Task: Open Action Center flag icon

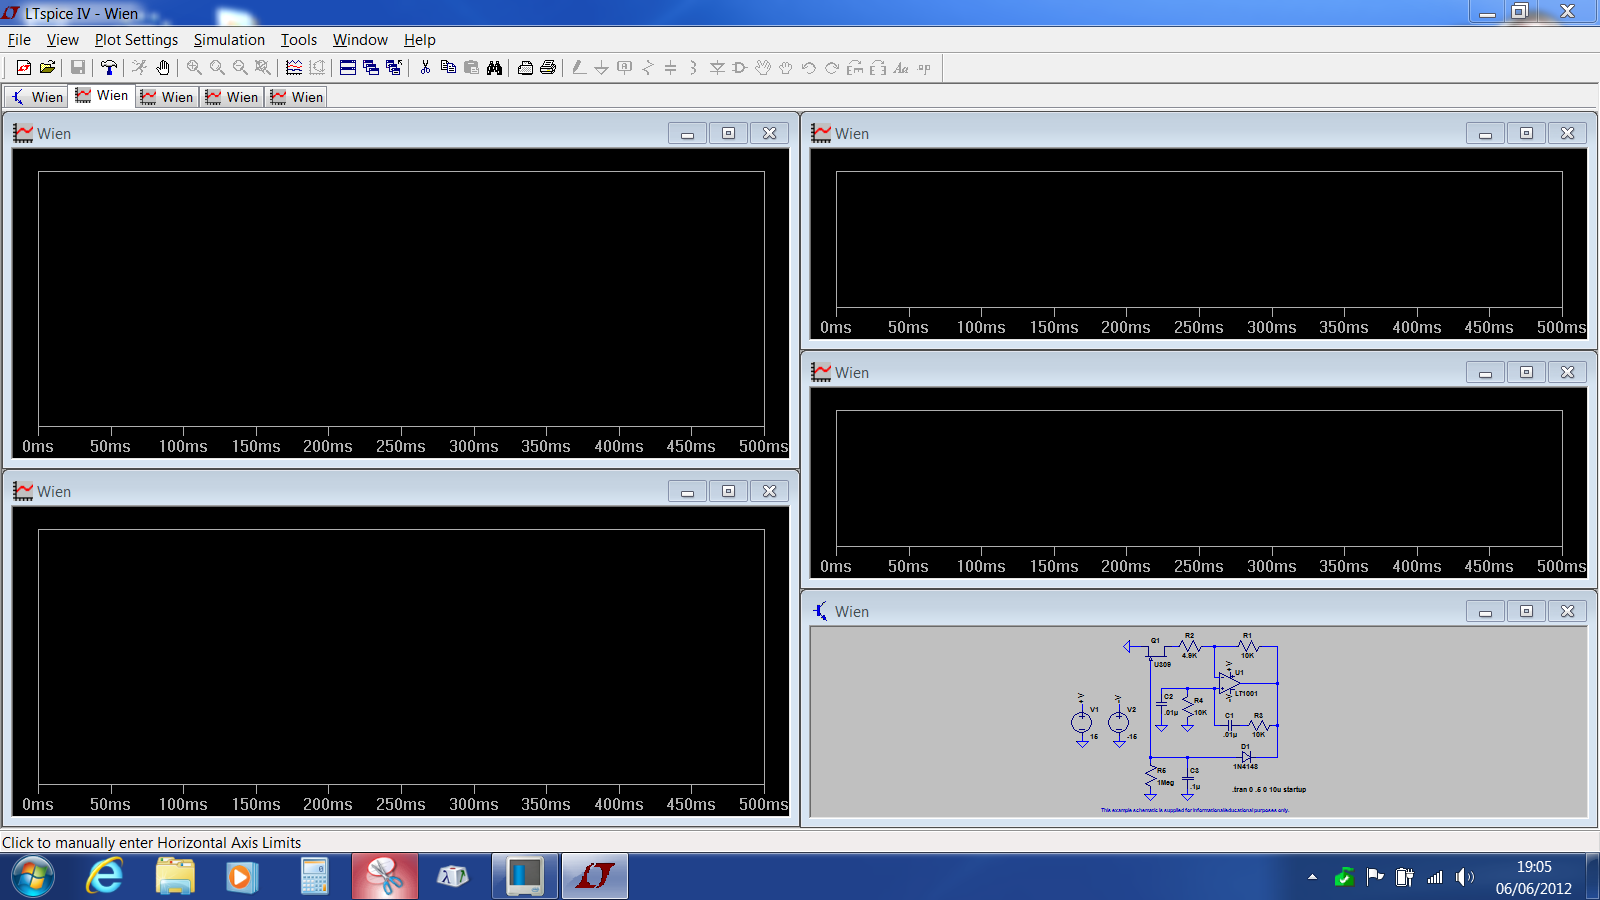Action: tap(1375, 877)
